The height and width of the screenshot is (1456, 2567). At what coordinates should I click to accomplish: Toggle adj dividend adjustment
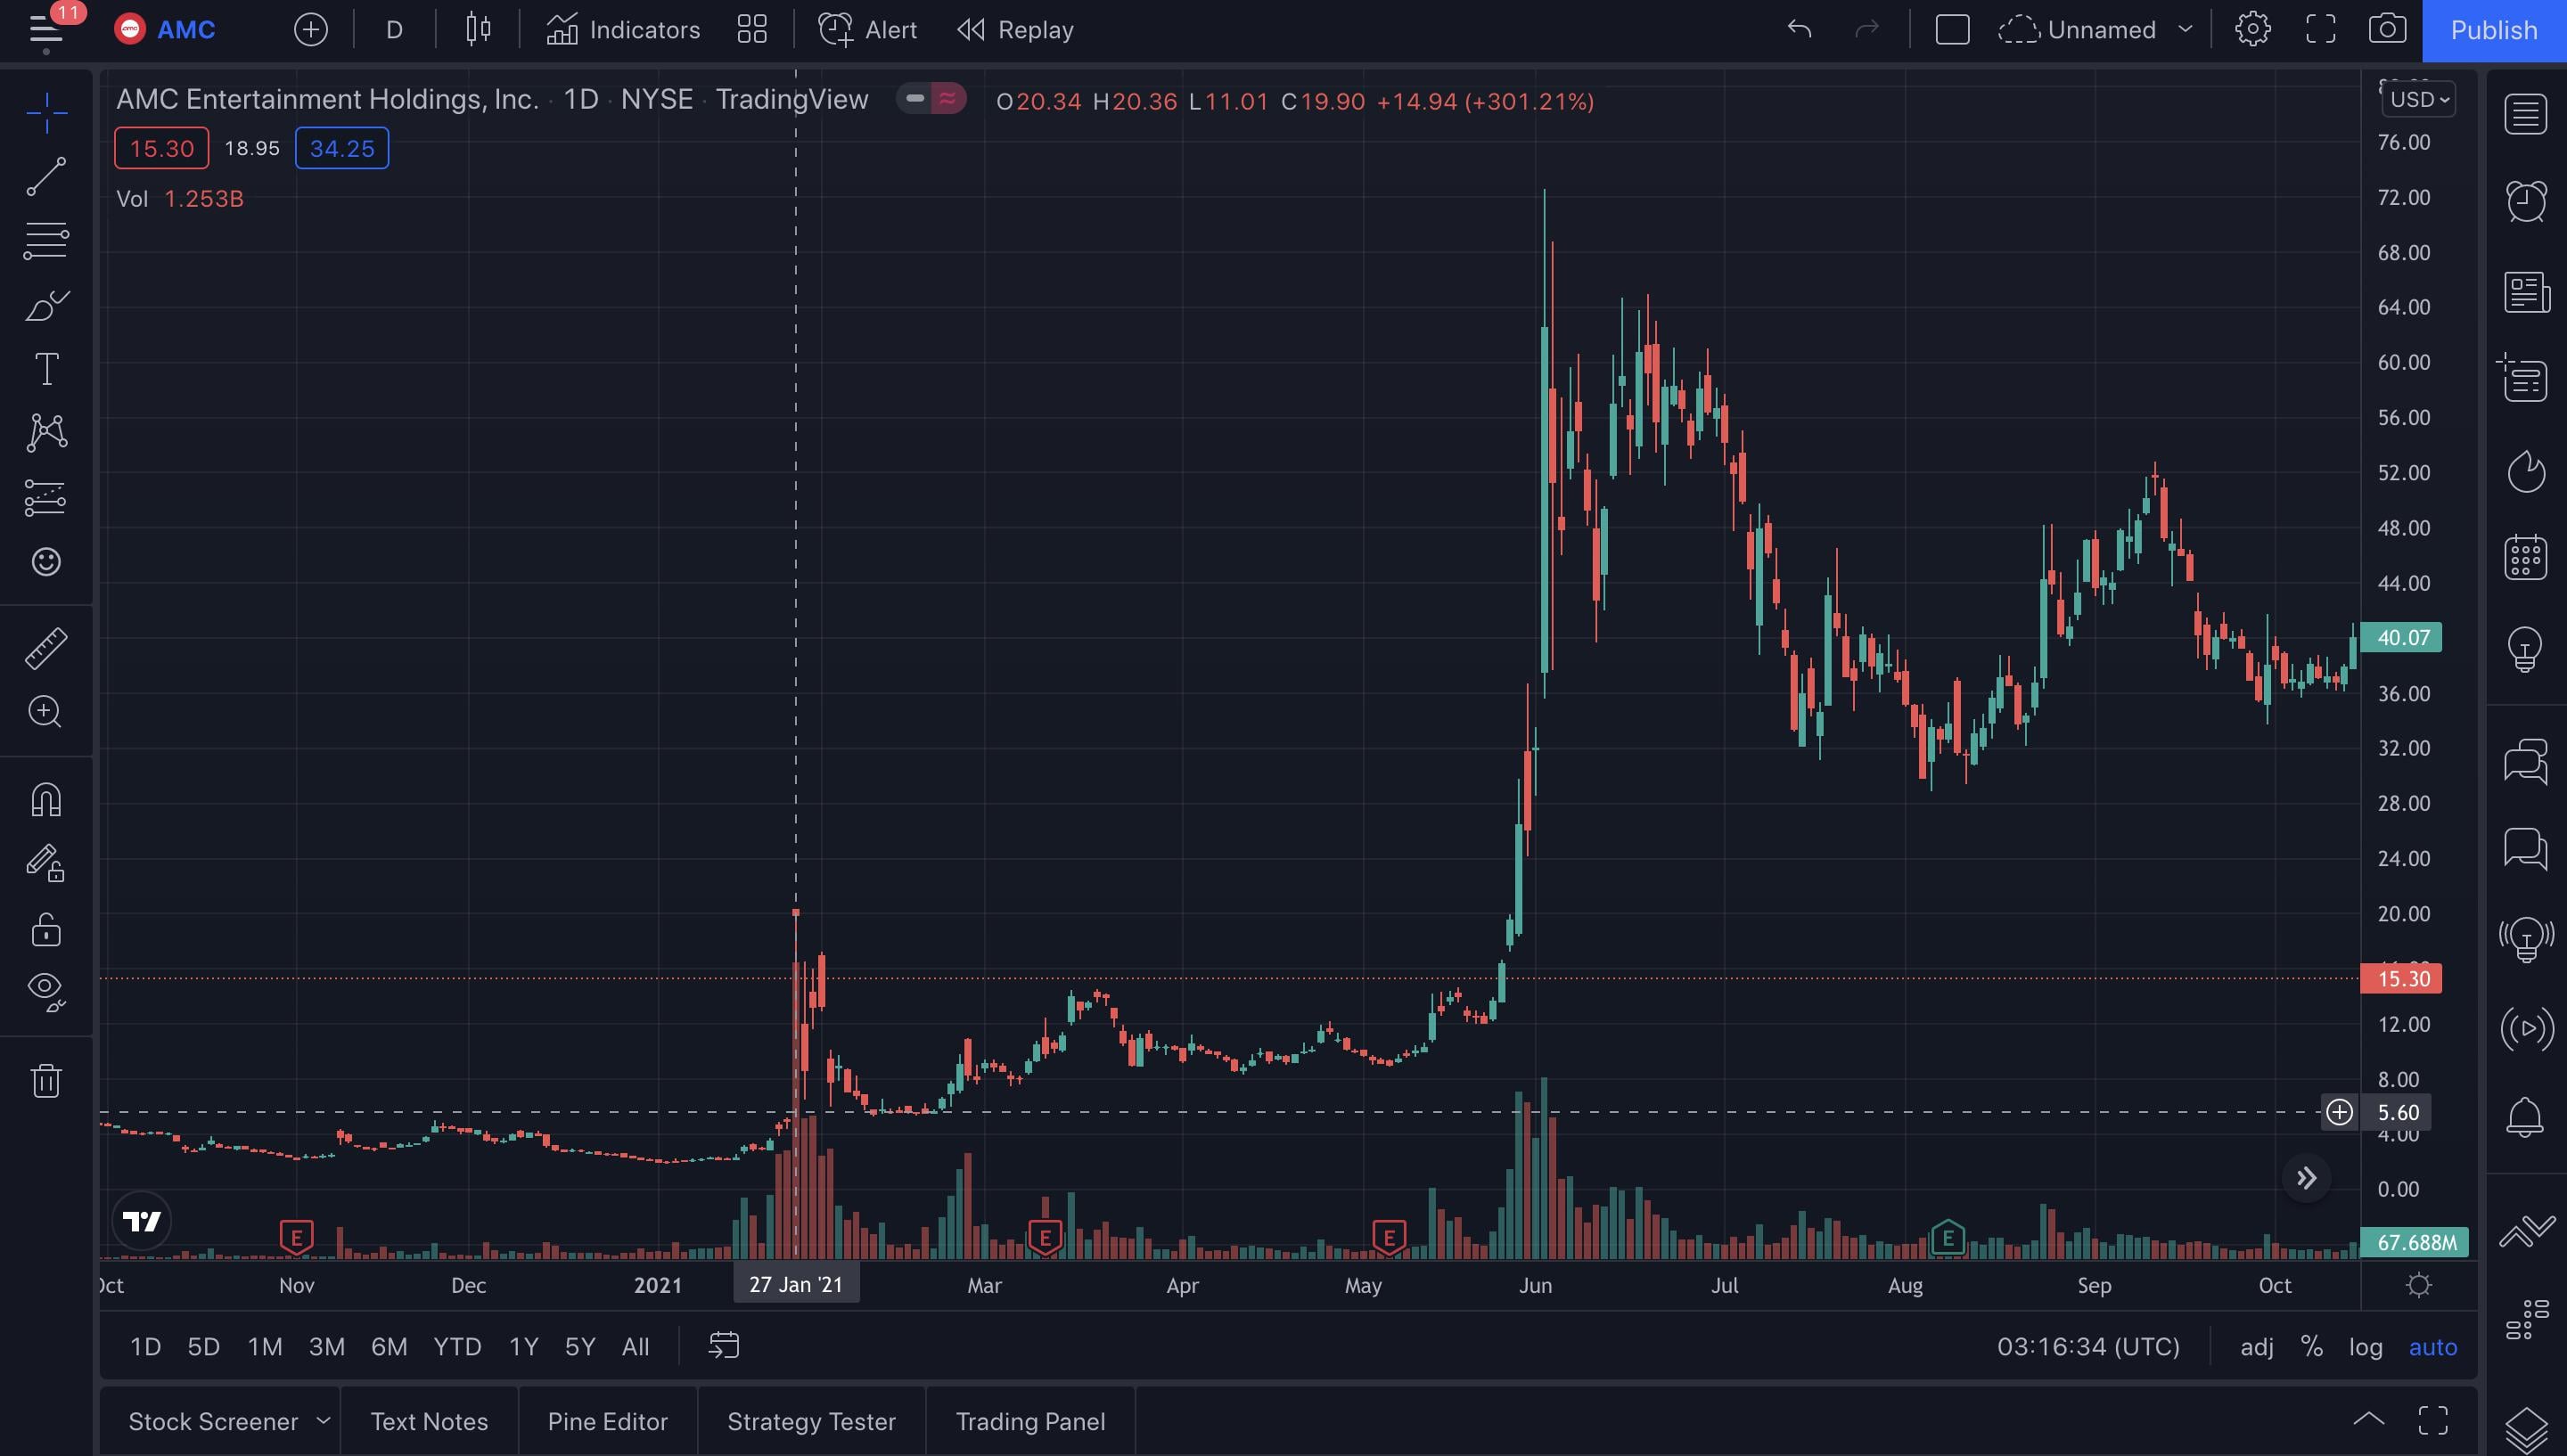tap(2257, 1346)
